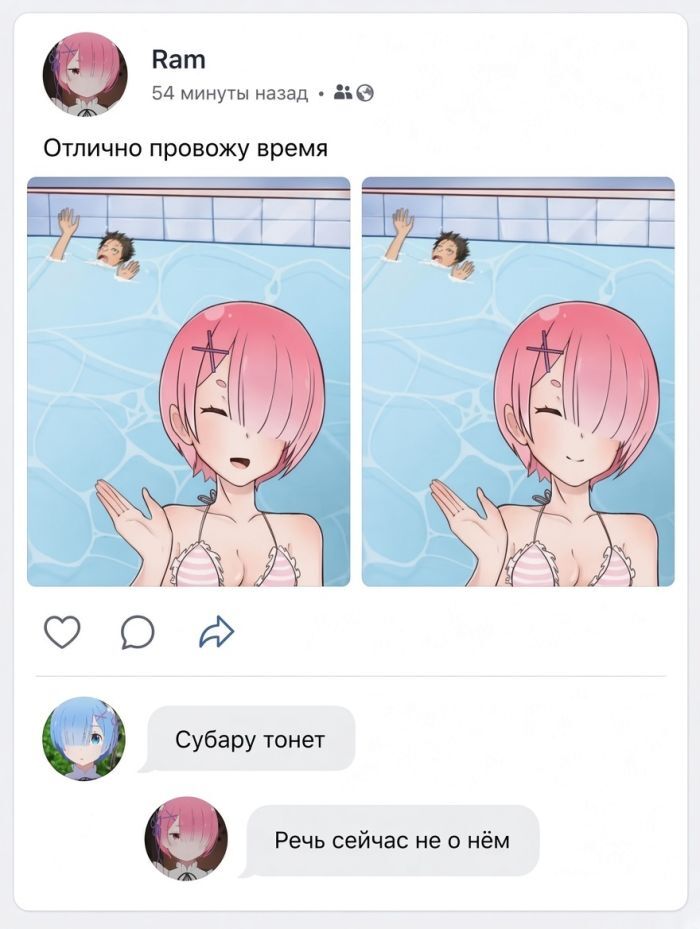Open the left pool photo with open-mouth smile

[x=188, y=382]
